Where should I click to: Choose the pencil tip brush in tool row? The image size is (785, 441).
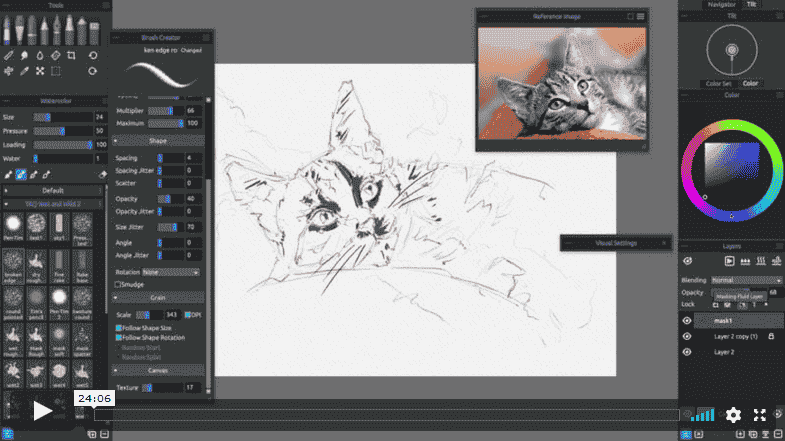click(44, 30)
